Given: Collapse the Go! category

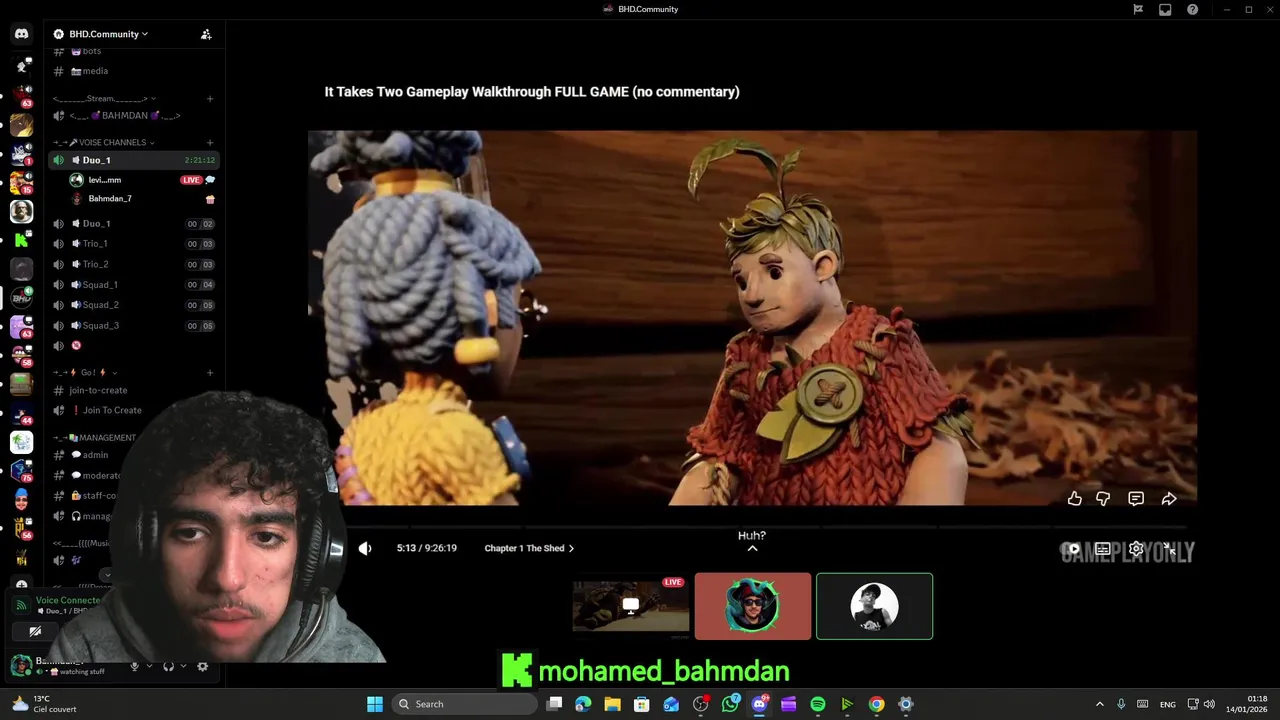Looking at the screenshot, I should (85, 372).
